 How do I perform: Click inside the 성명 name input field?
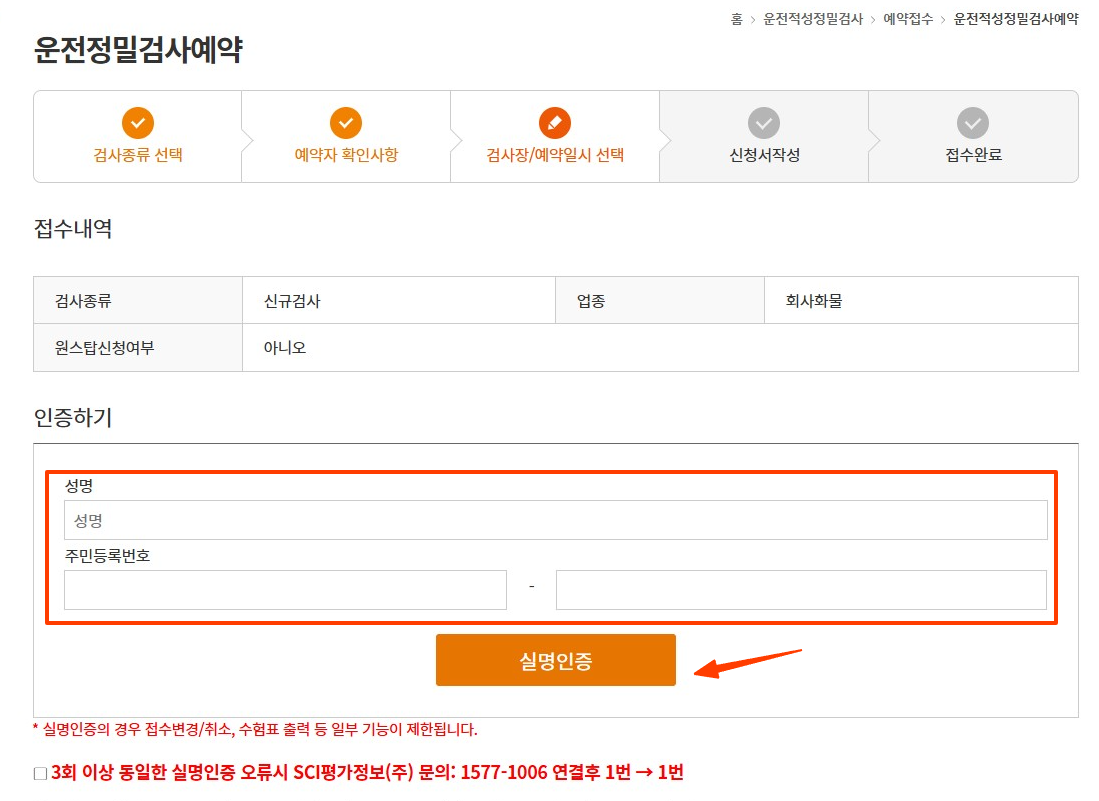555,519
